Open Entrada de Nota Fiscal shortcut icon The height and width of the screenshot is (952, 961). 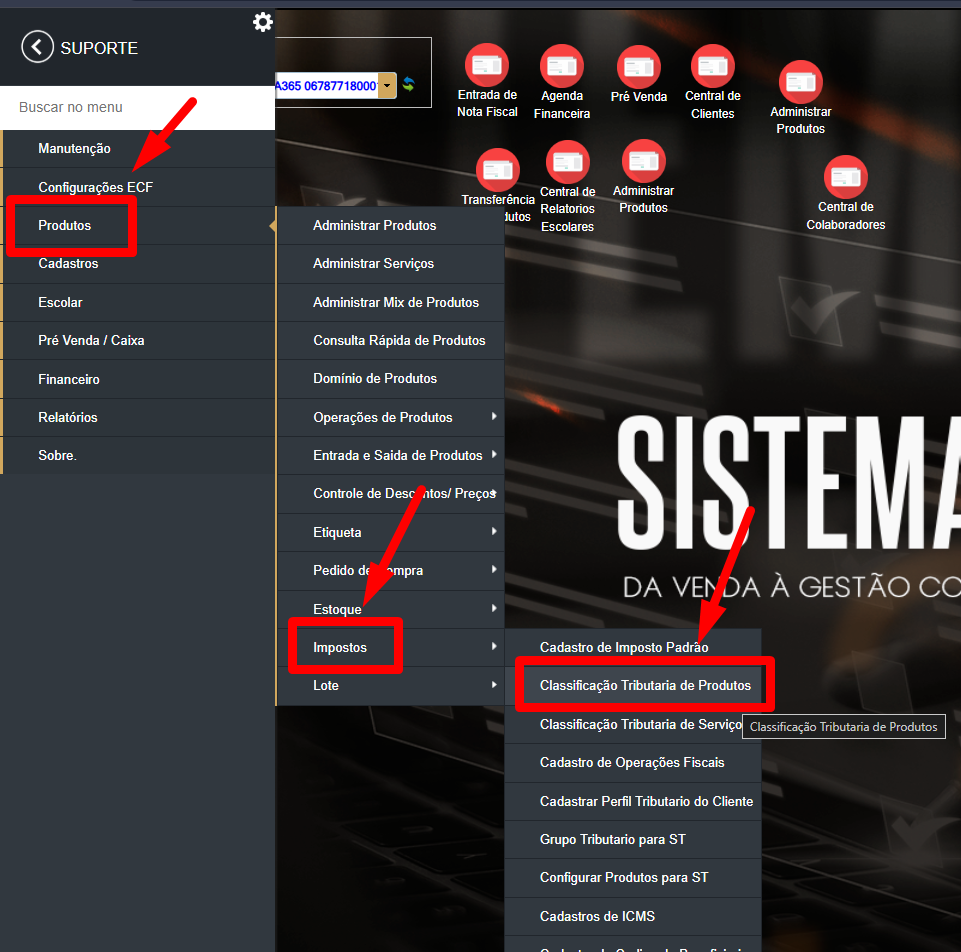pos(487,65)
